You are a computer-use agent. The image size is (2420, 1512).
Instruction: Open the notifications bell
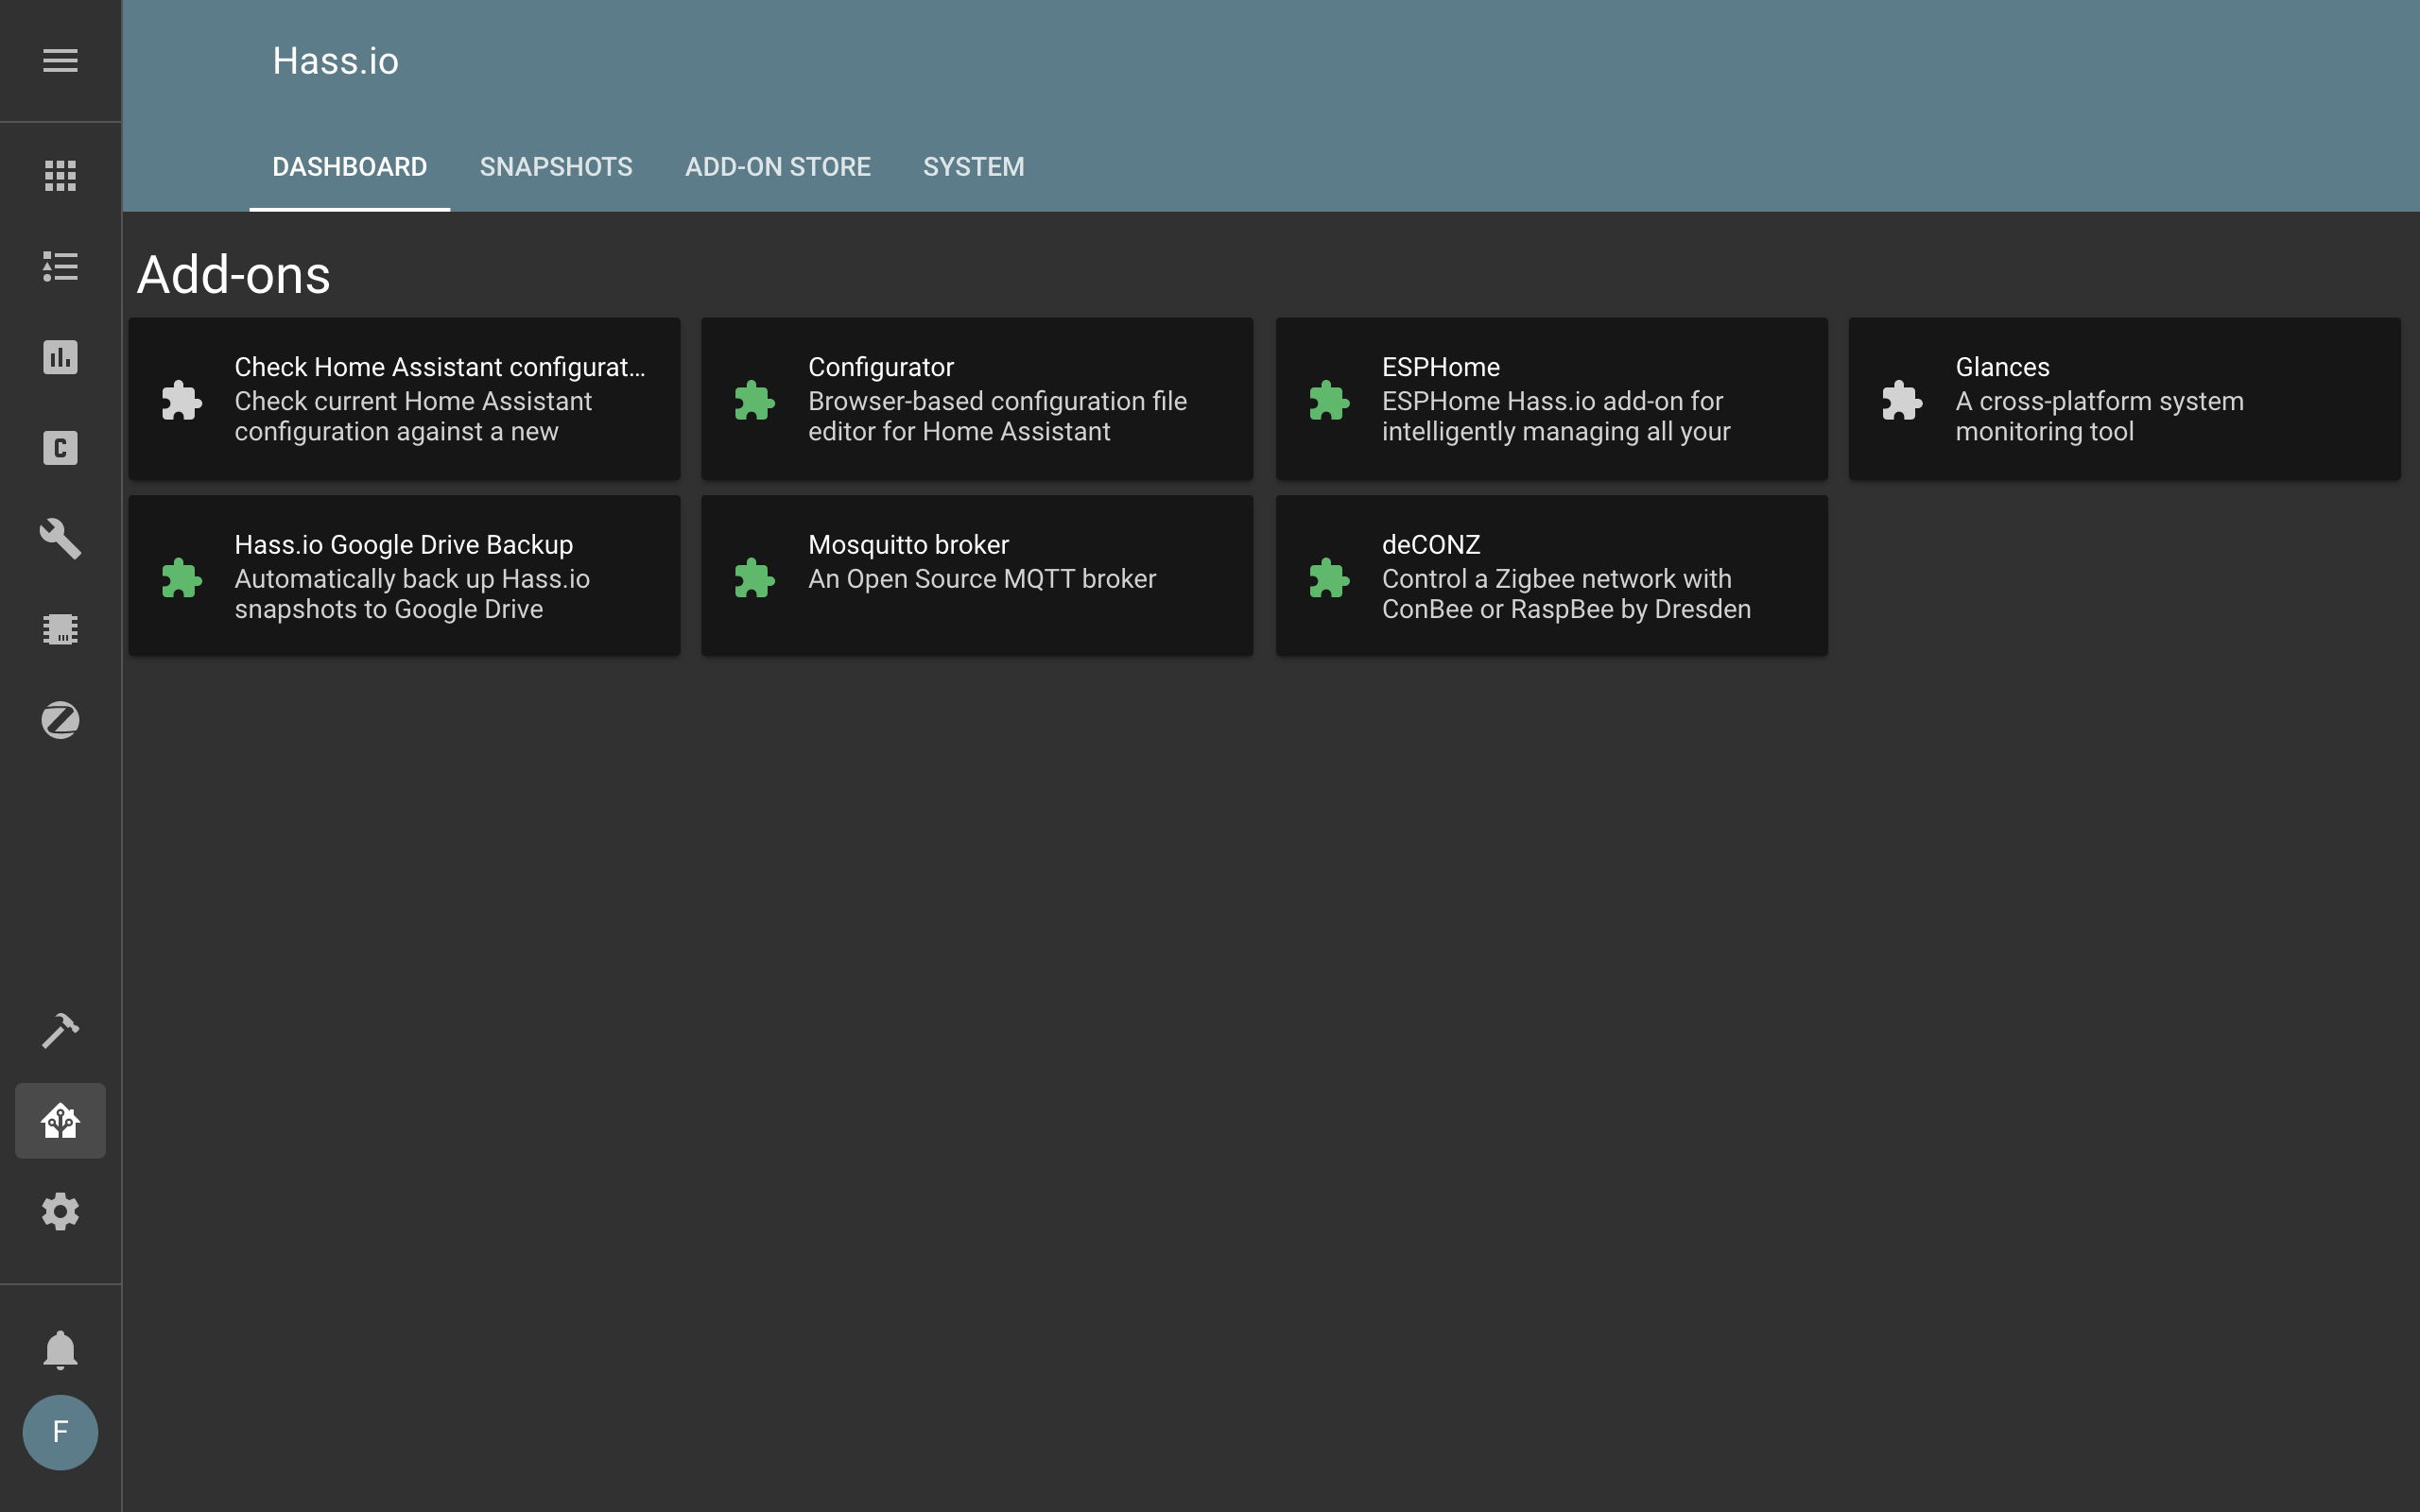(60, 1350)
